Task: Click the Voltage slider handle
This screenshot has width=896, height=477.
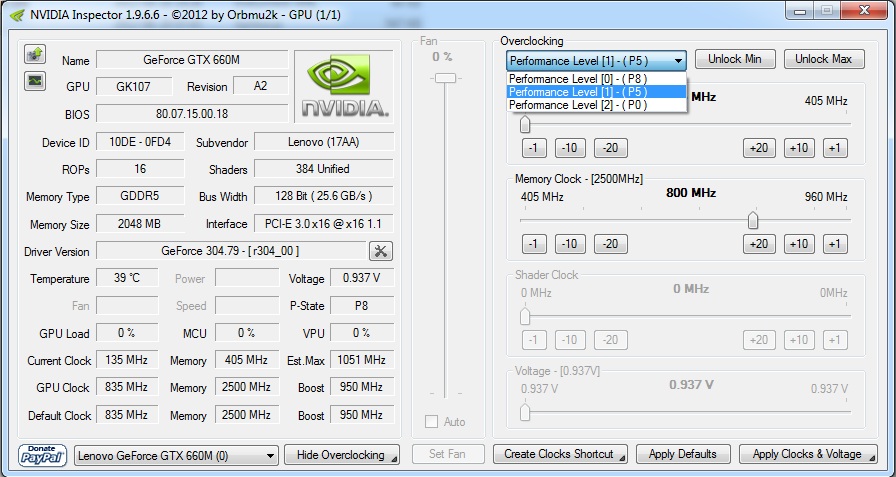Action: [525, 412]
